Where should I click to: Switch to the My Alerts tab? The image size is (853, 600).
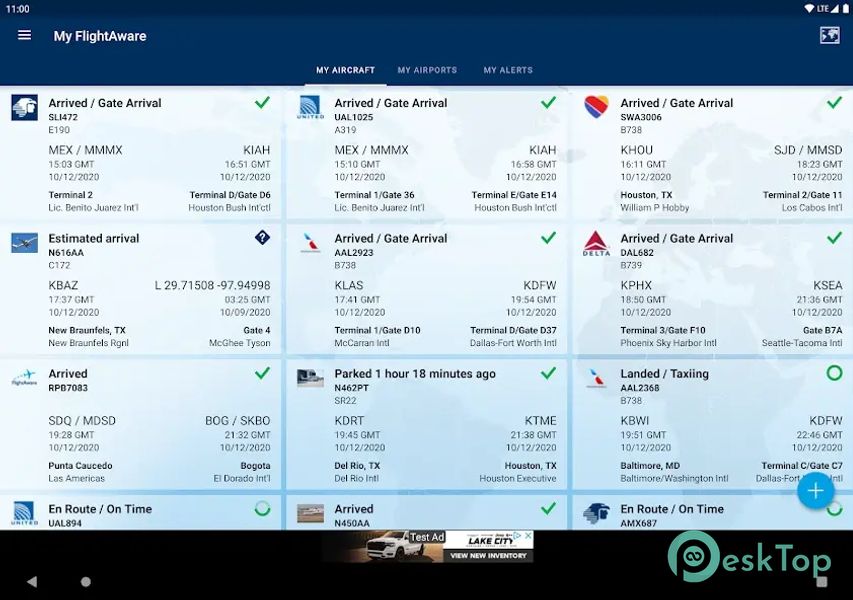(x=508, y=70)
